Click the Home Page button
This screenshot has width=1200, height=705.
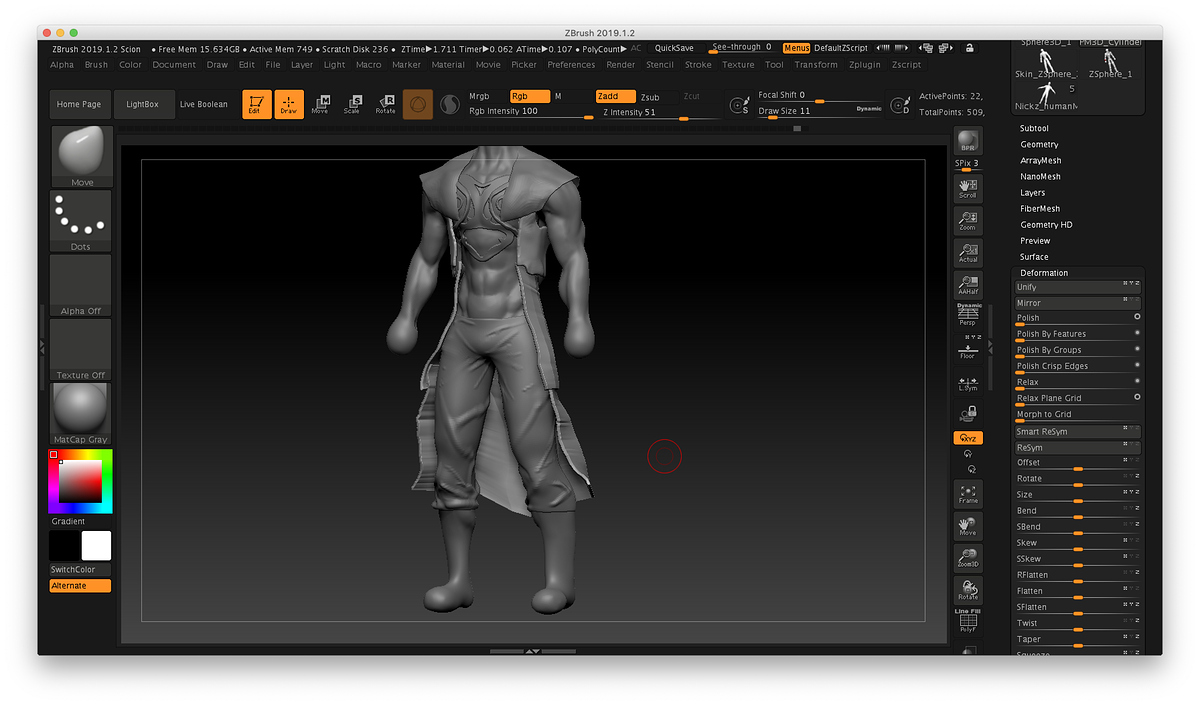[x=79, y=104]
